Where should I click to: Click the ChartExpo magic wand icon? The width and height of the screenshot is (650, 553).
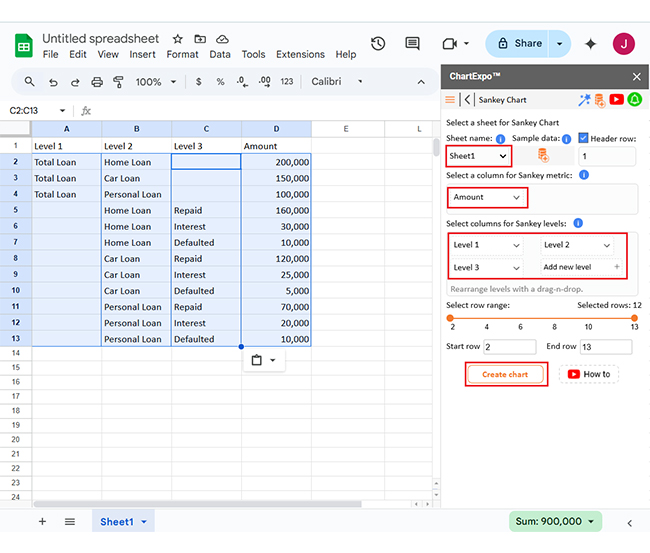pos(585,100)
